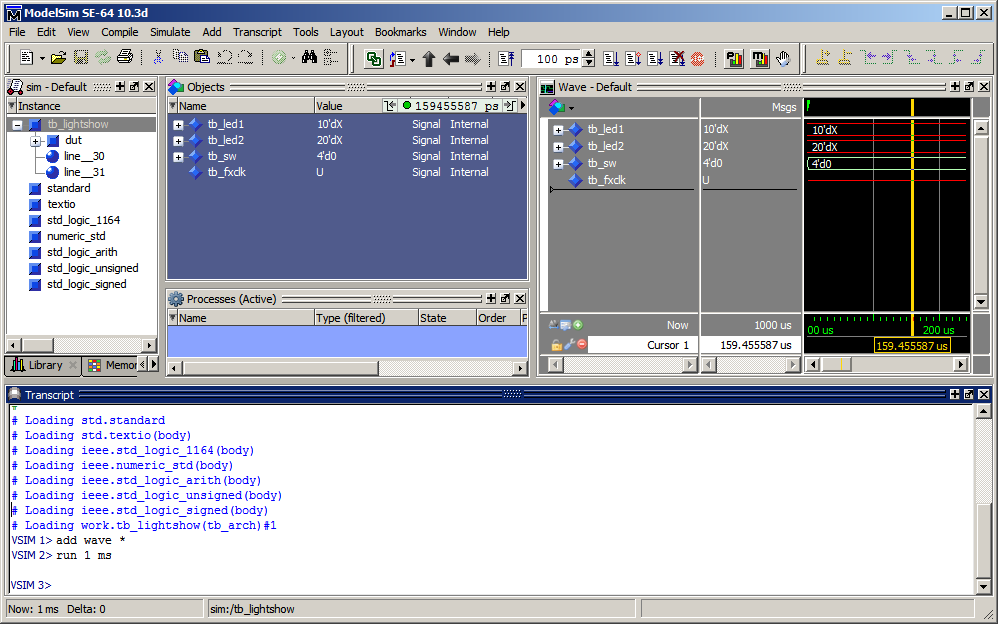Click the Transcript vertical scrollbar down arrow
The height and width of the screenshot is (624, 998).
pyautogui.click(x=983, y=586)
